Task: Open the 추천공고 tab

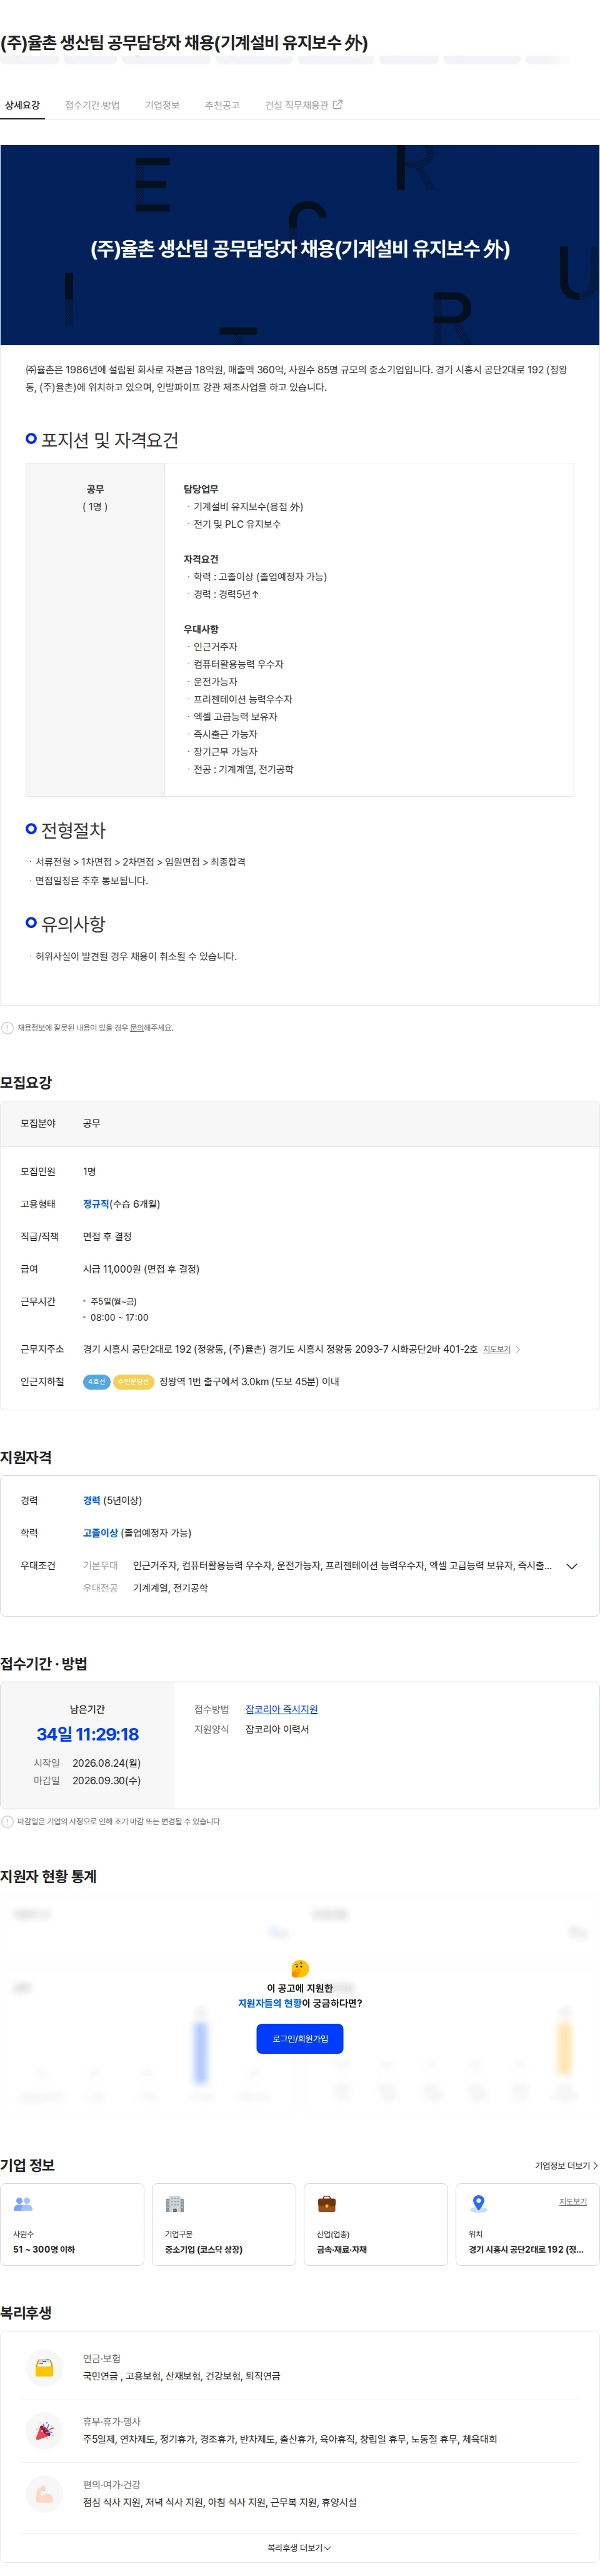Action: [222, 105]
